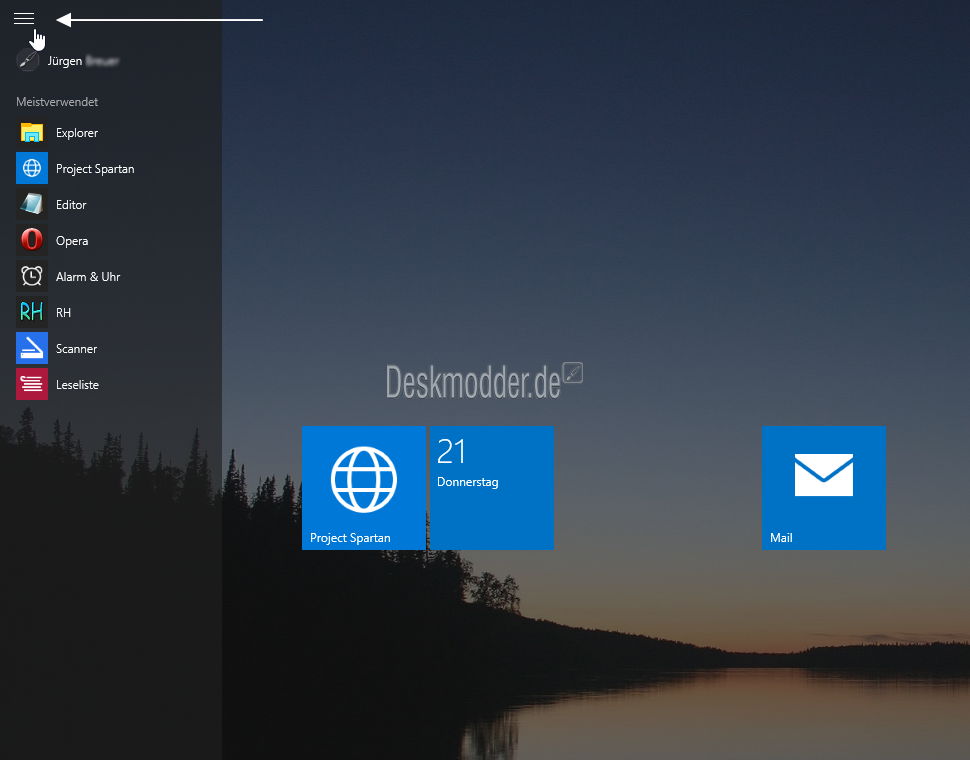
Task: Launch the RH app icon
Action: coord(32,312)
